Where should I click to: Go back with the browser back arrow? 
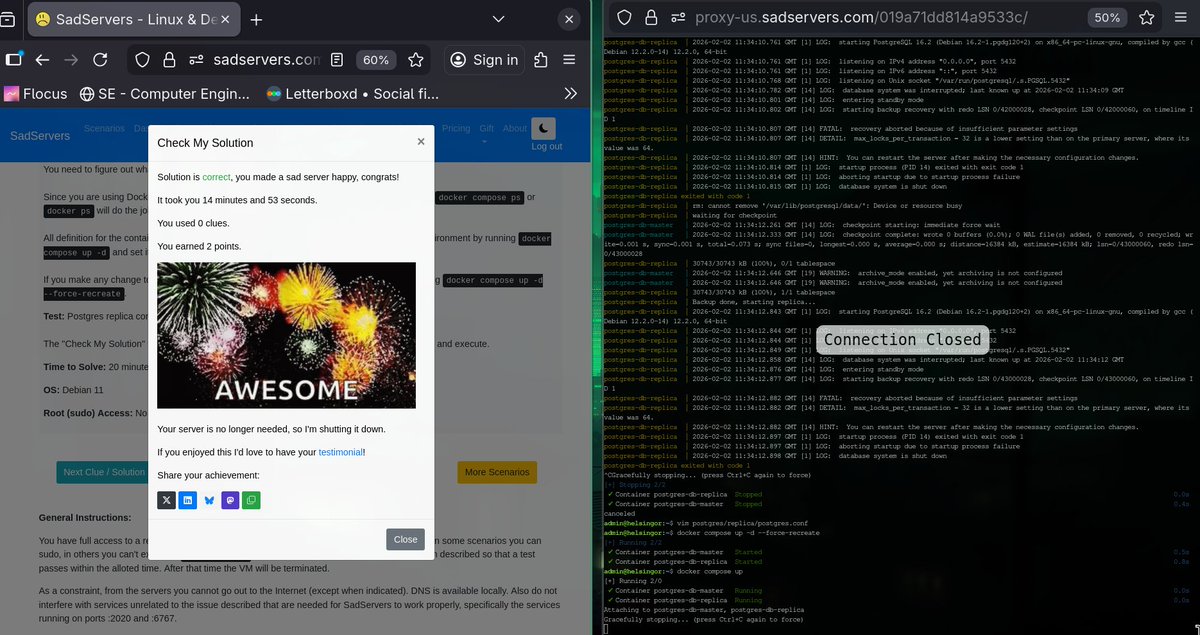click(x=42, y=60)
